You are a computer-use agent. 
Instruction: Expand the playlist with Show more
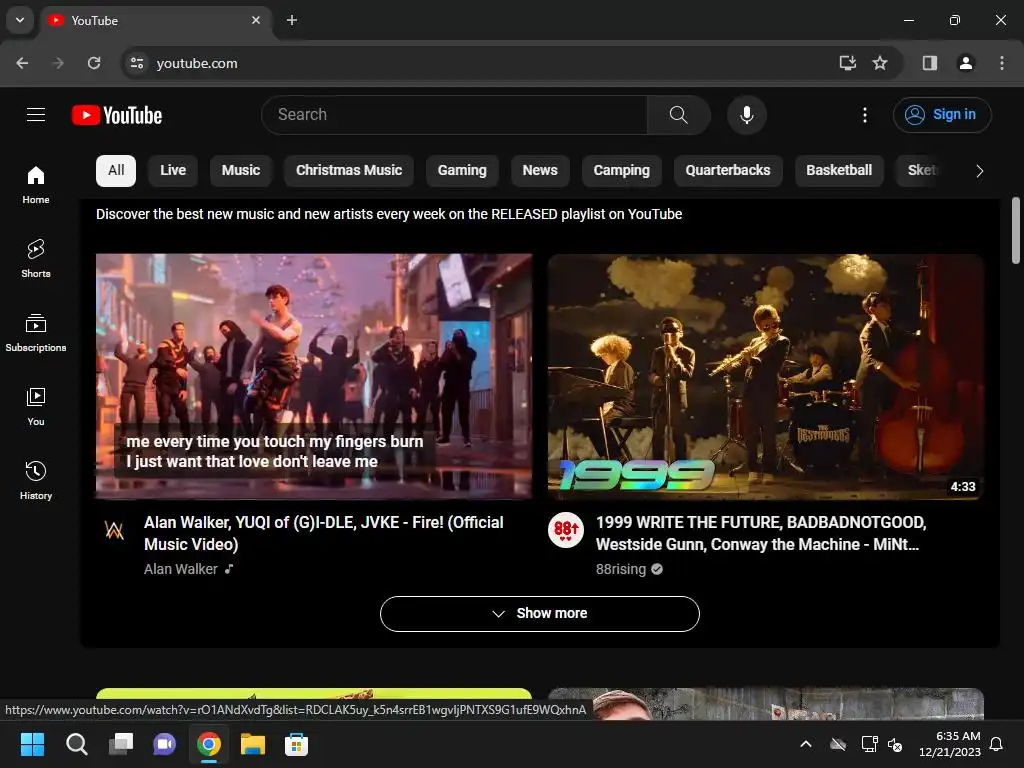pyautogui.click(x=539, y=614)
